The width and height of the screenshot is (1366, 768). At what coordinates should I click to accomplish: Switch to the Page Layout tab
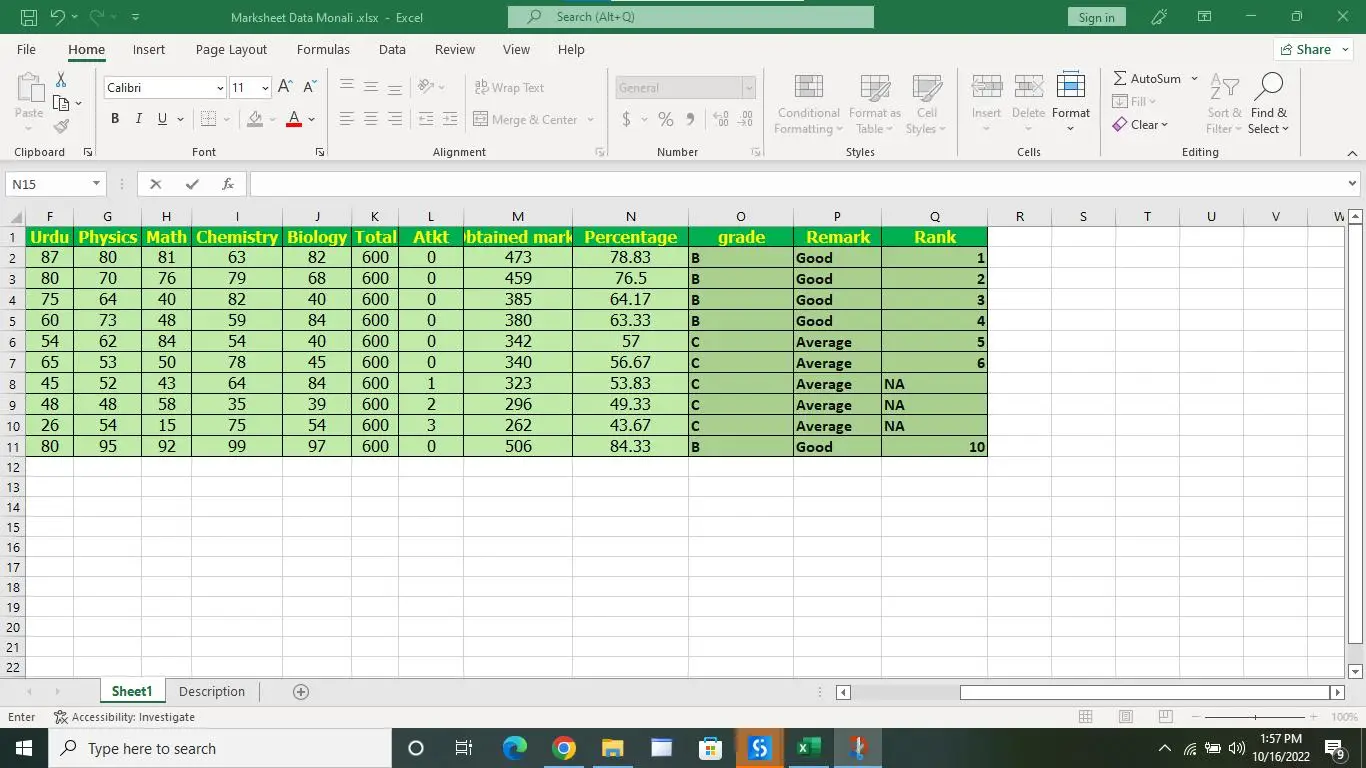[231, 49]
